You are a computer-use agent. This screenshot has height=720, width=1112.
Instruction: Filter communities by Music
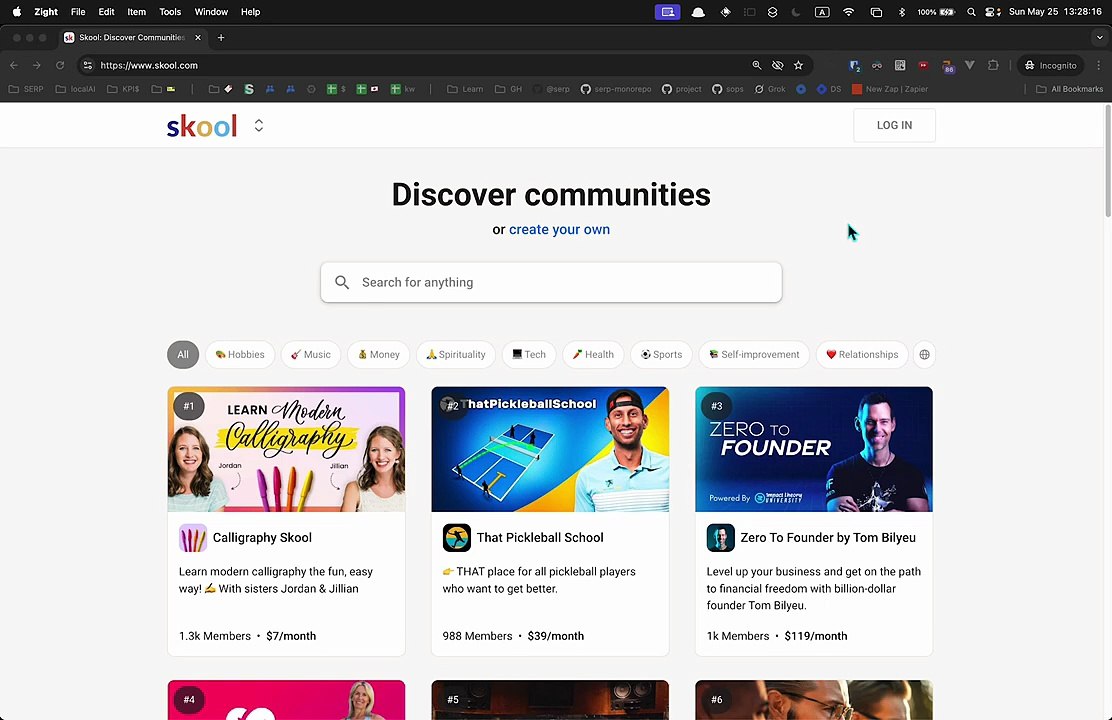pyautogui.click(x=311, y=355)
